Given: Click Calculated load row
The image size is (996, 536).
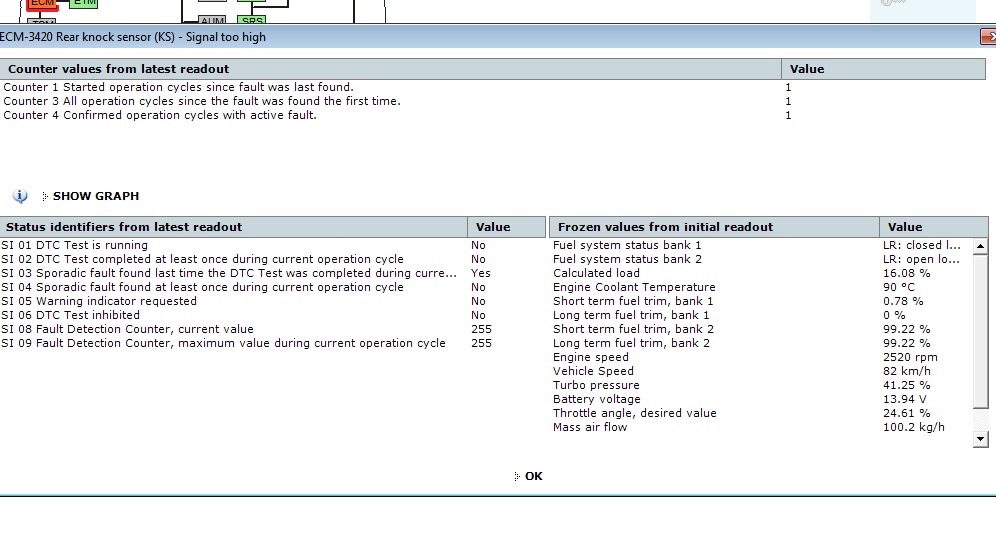Looking at the screenshot, I should pyautogui.click(x=761, y=273).
